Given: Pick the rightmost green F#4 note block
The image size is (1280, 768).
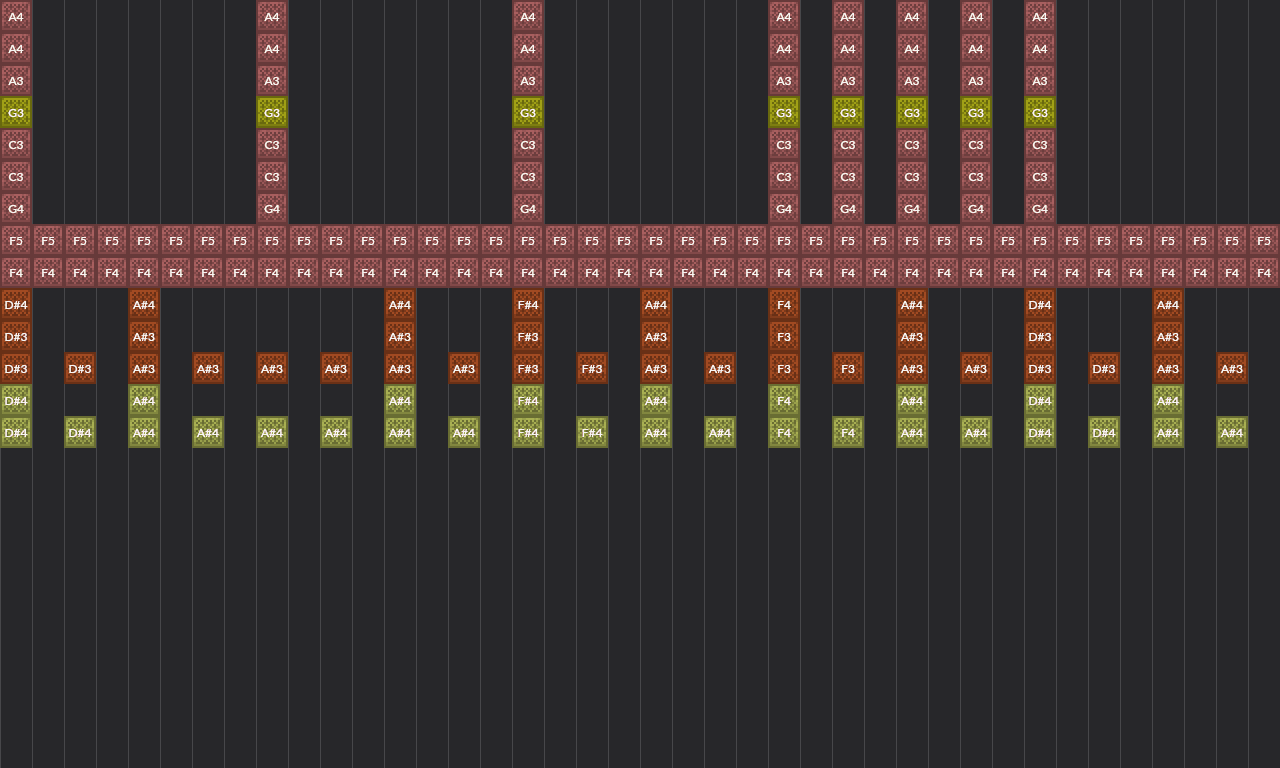Looking at the screenshot, I should click(592, 432).
